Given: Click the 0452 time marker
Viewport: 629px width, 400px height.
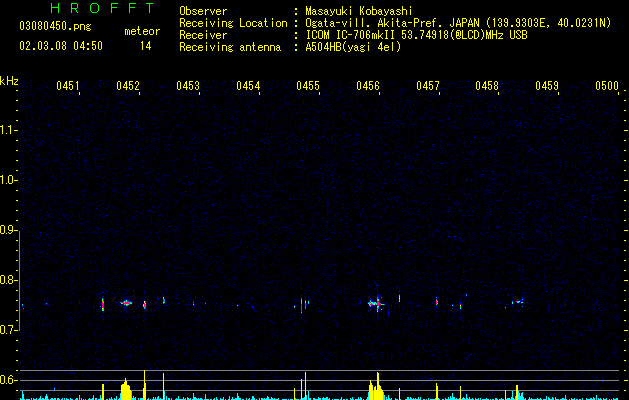Looking at the screenshot, I should [x=128, y=86].
